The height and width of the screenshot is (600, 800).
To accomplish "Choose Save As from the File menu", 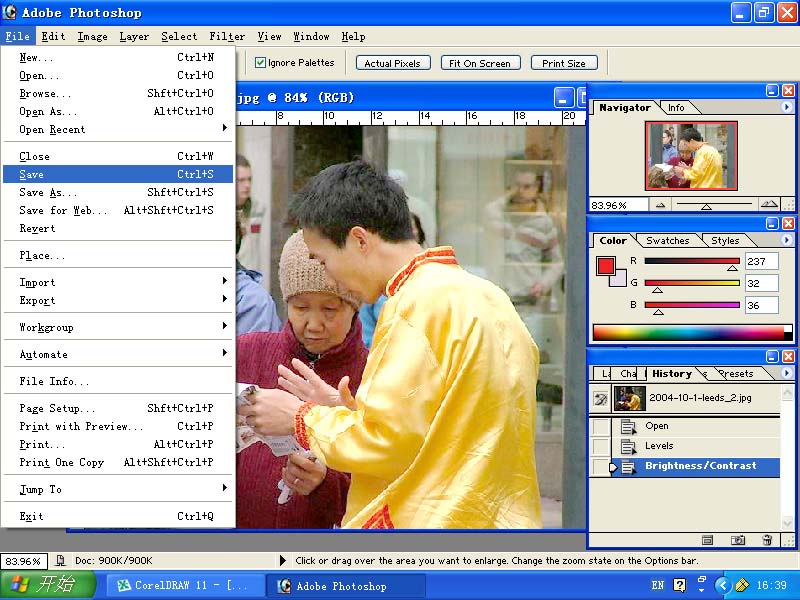I will tap(46, 192).
